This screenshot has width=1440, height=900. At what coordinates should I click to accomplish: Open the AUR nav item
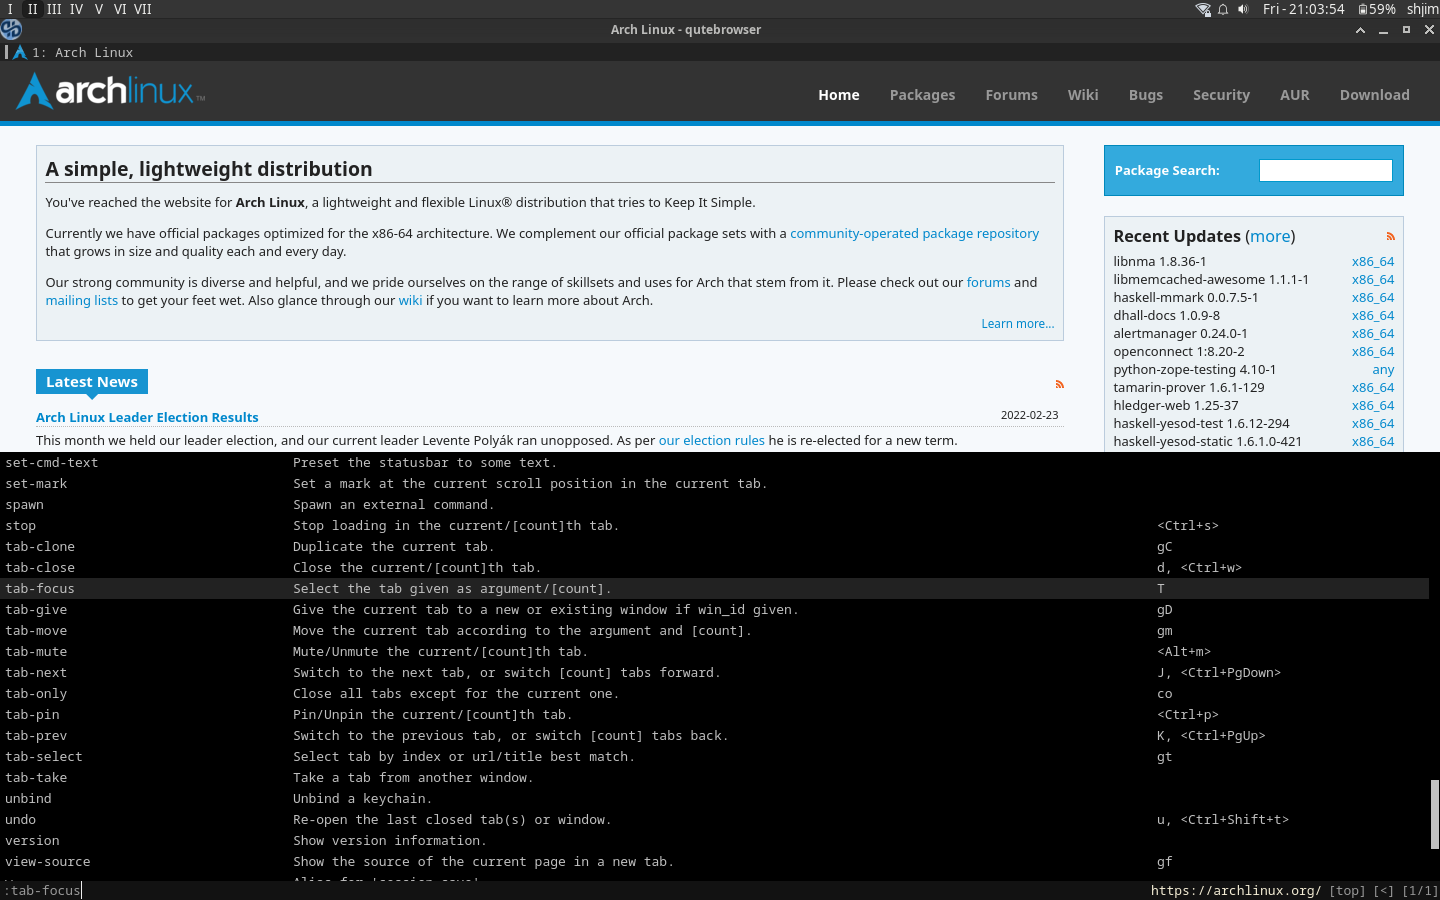click(x=1295, y=95)
